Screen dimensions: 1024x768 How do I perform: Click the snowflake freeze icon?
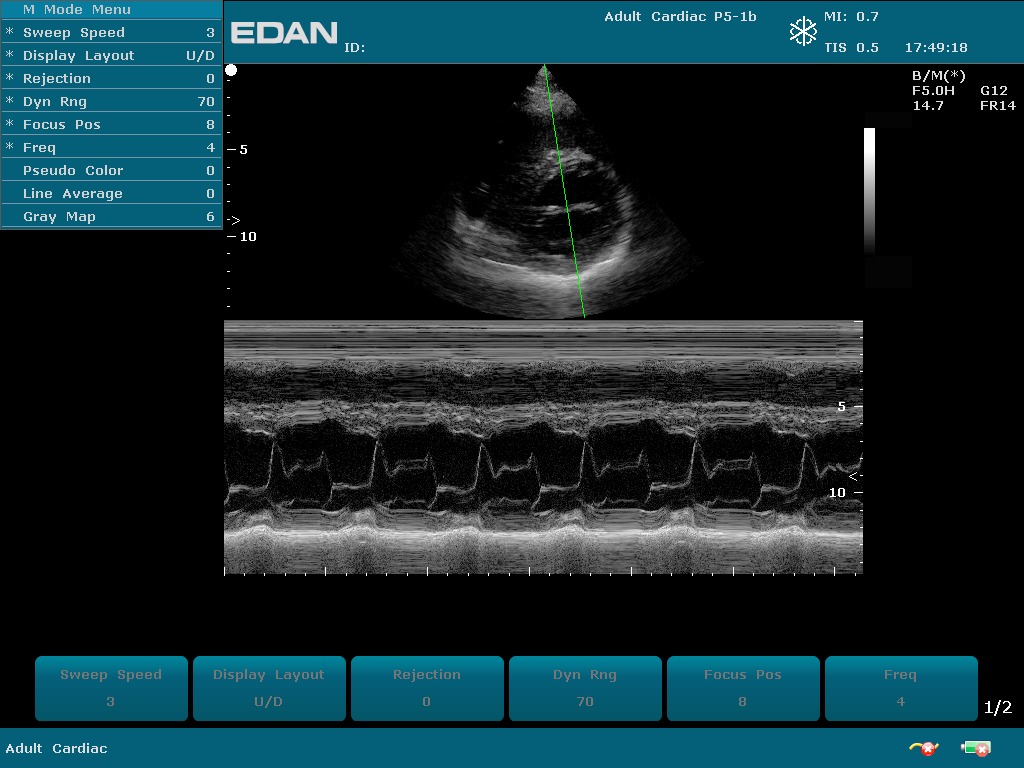coord(803,32)
